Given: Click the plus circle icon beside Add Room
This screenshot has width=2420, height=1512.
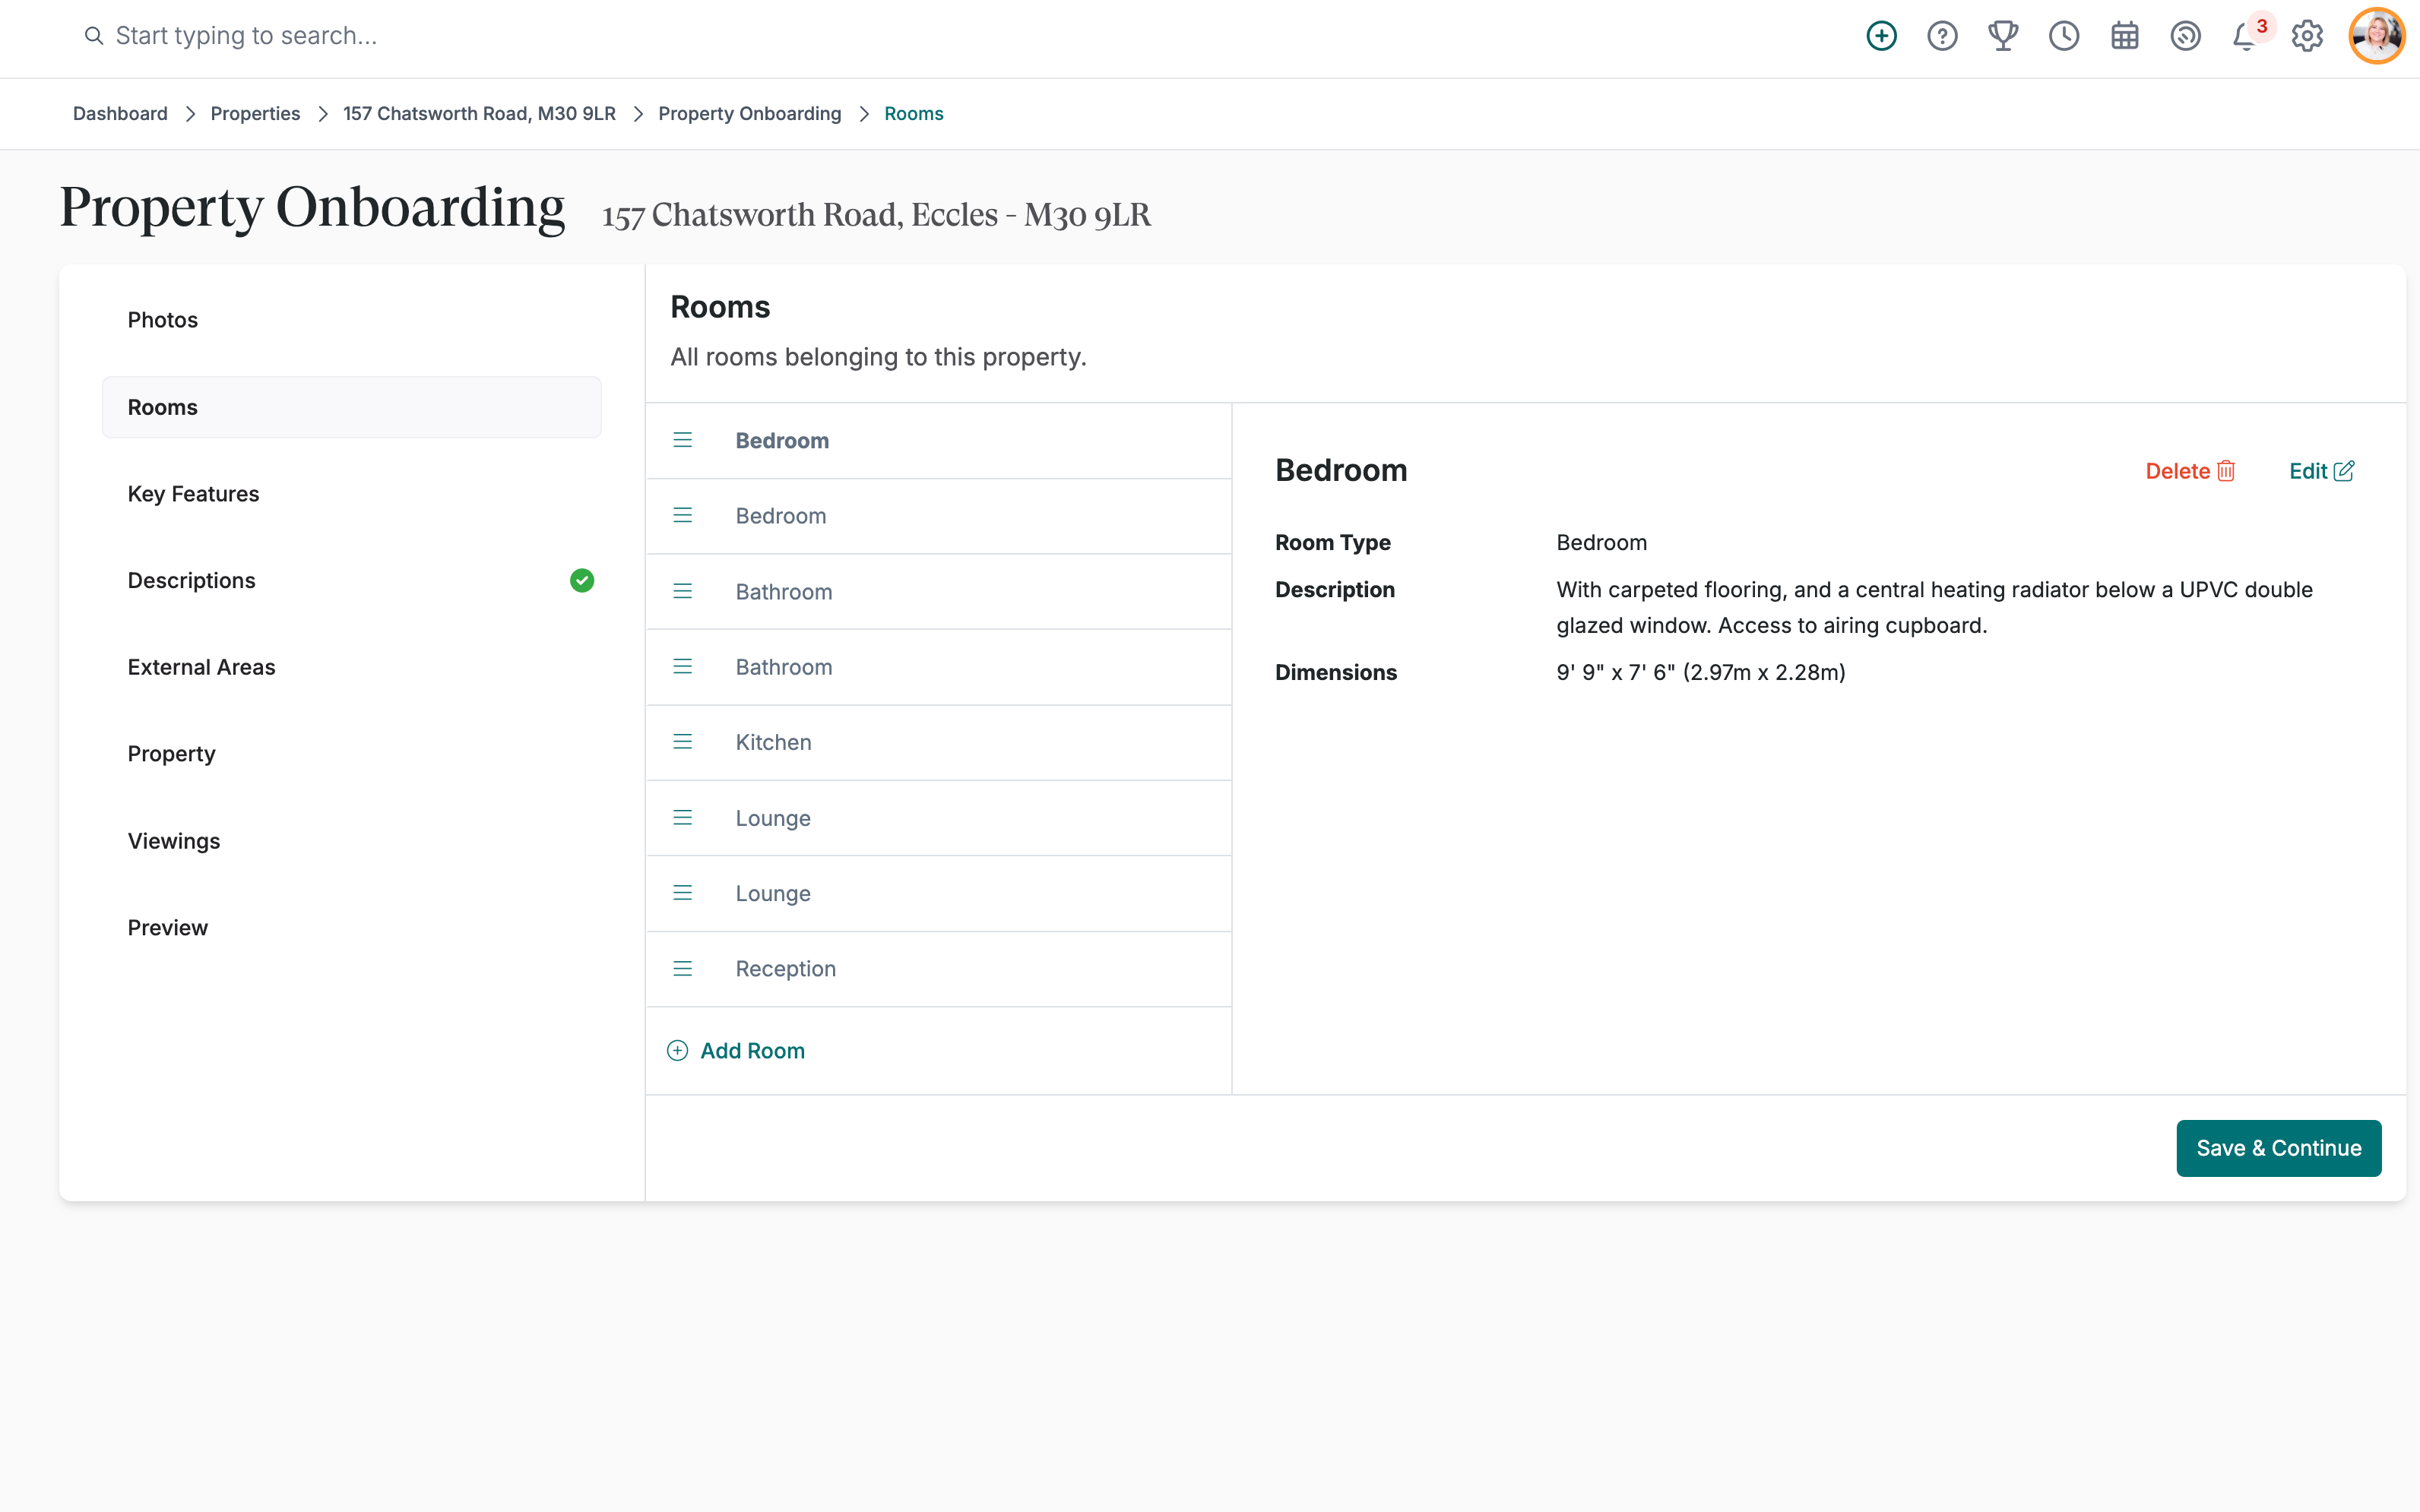Looking at the screenshot, I should (678, 1050).
